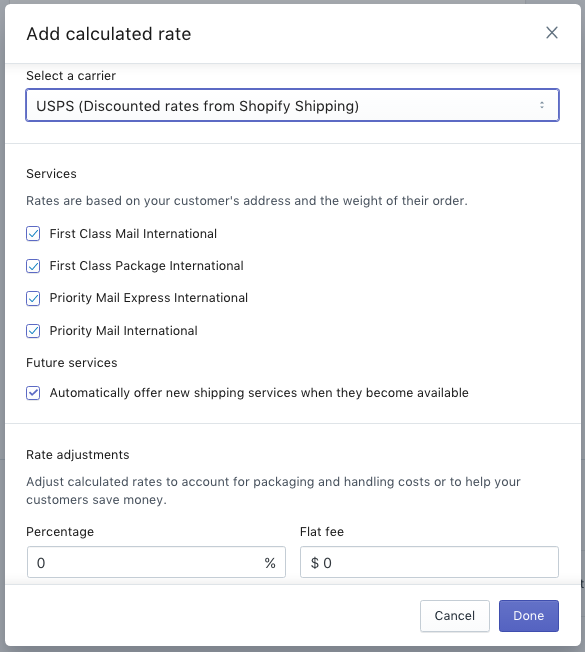Viewport: 585px width, 652px height.
Task: Click the Priority Mail Express International label text
Action: coord(148,298)
